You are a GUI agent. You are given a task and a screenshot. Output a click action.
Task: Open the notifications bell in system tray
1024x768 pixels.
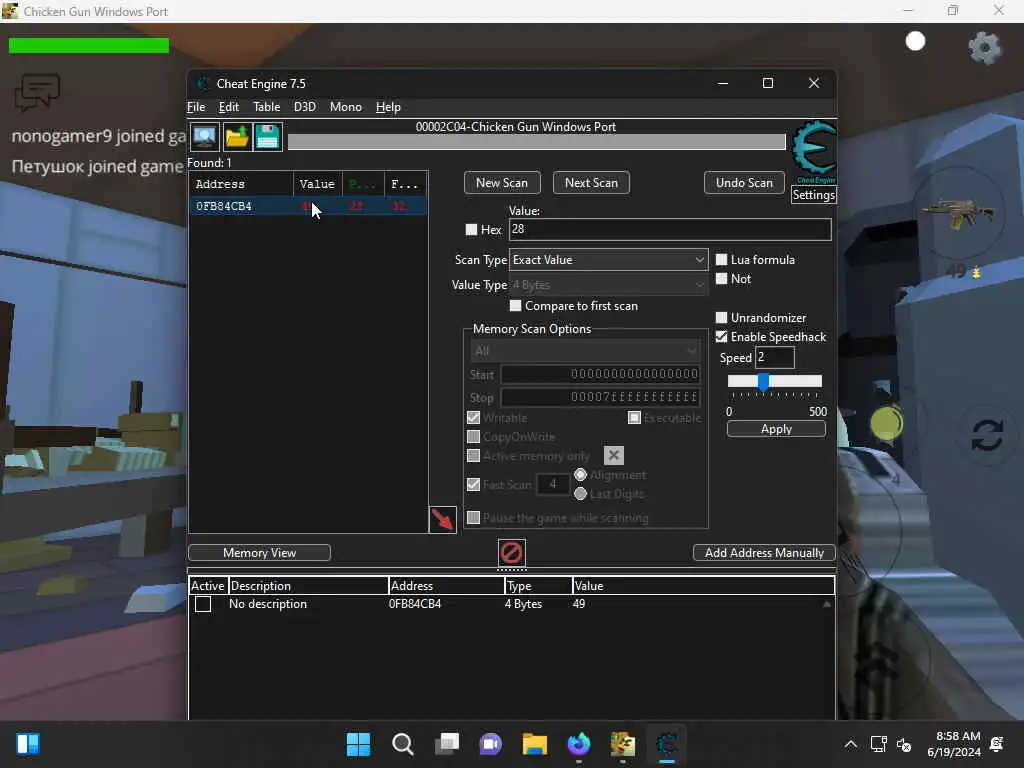pos(997,744)
